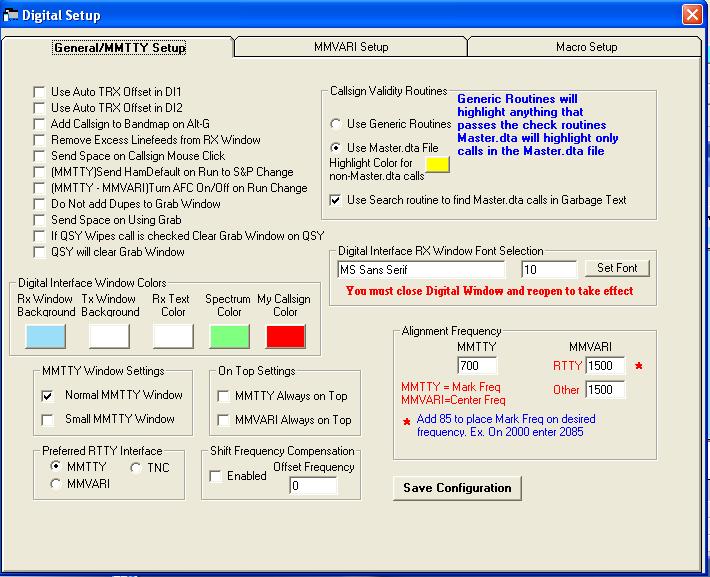The image size is (710, 577).
Task: Click the Save Configuration button
Action: coord(457,488)
